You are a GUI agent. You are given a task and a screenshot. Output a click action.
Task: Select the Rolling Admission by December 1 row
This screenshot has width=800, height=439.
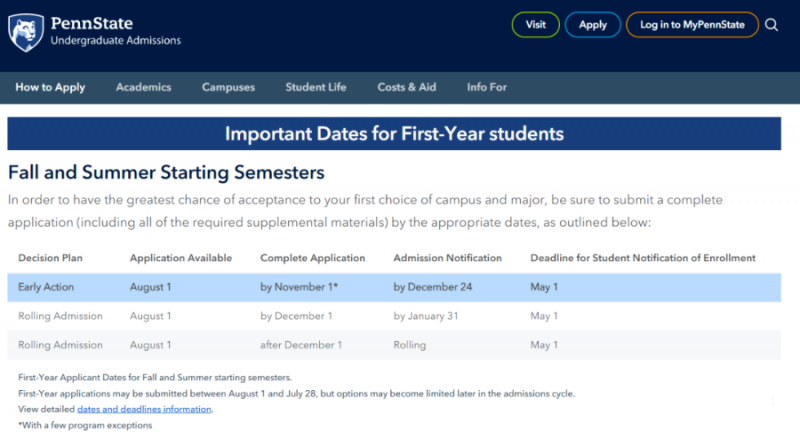tap(394, 316)
